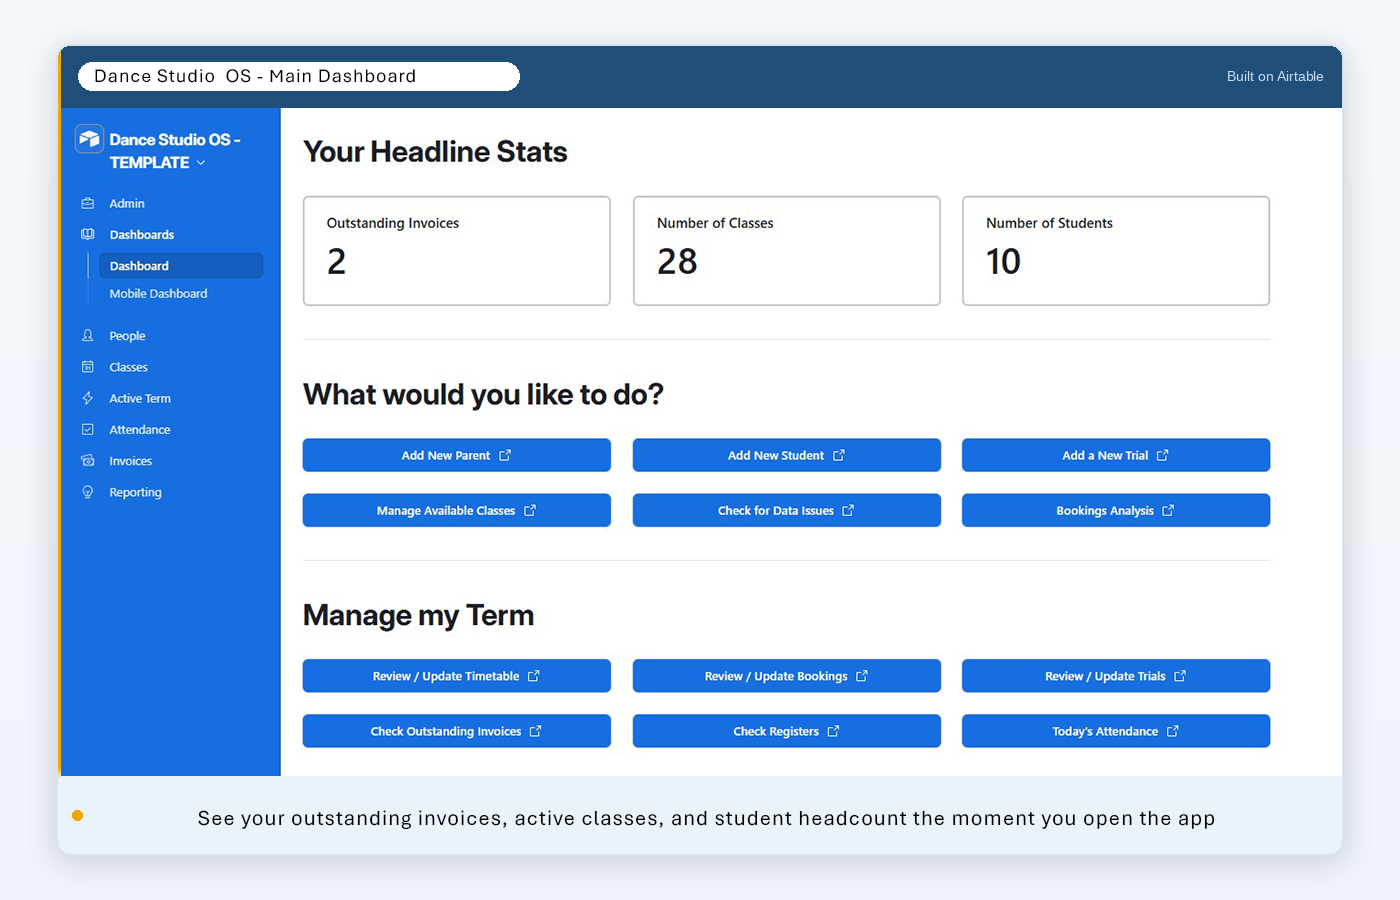This screenshot has width=1400, height=900.
Task: Click the Manage Available Classes button
Action: click(457, 510)
